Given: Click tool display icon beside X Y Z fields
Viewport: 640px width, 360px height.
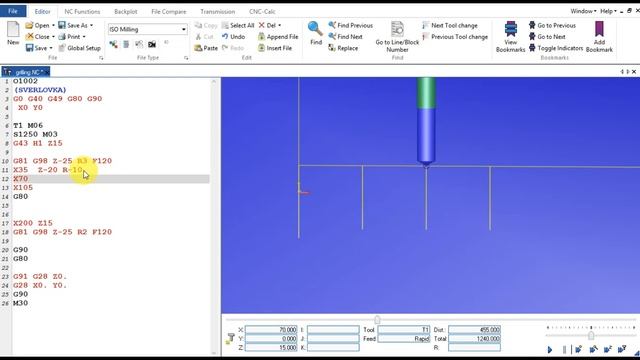Looking at the screenshot, I should coord(230,338).
